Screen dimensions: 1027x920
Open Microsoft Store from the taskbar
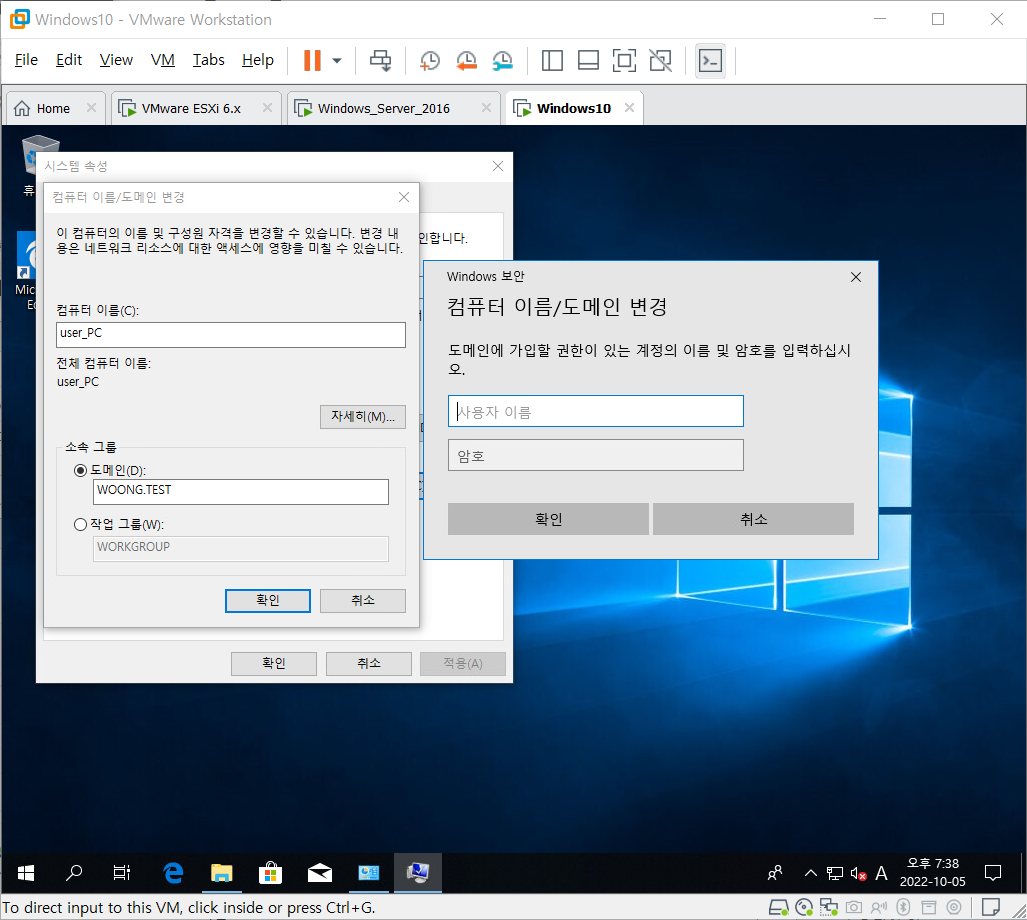[271, 873]
